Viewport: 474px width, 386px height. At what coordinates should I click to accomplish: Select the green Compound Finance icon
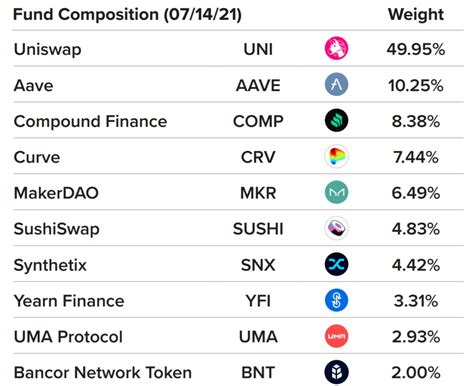(336, 120)
